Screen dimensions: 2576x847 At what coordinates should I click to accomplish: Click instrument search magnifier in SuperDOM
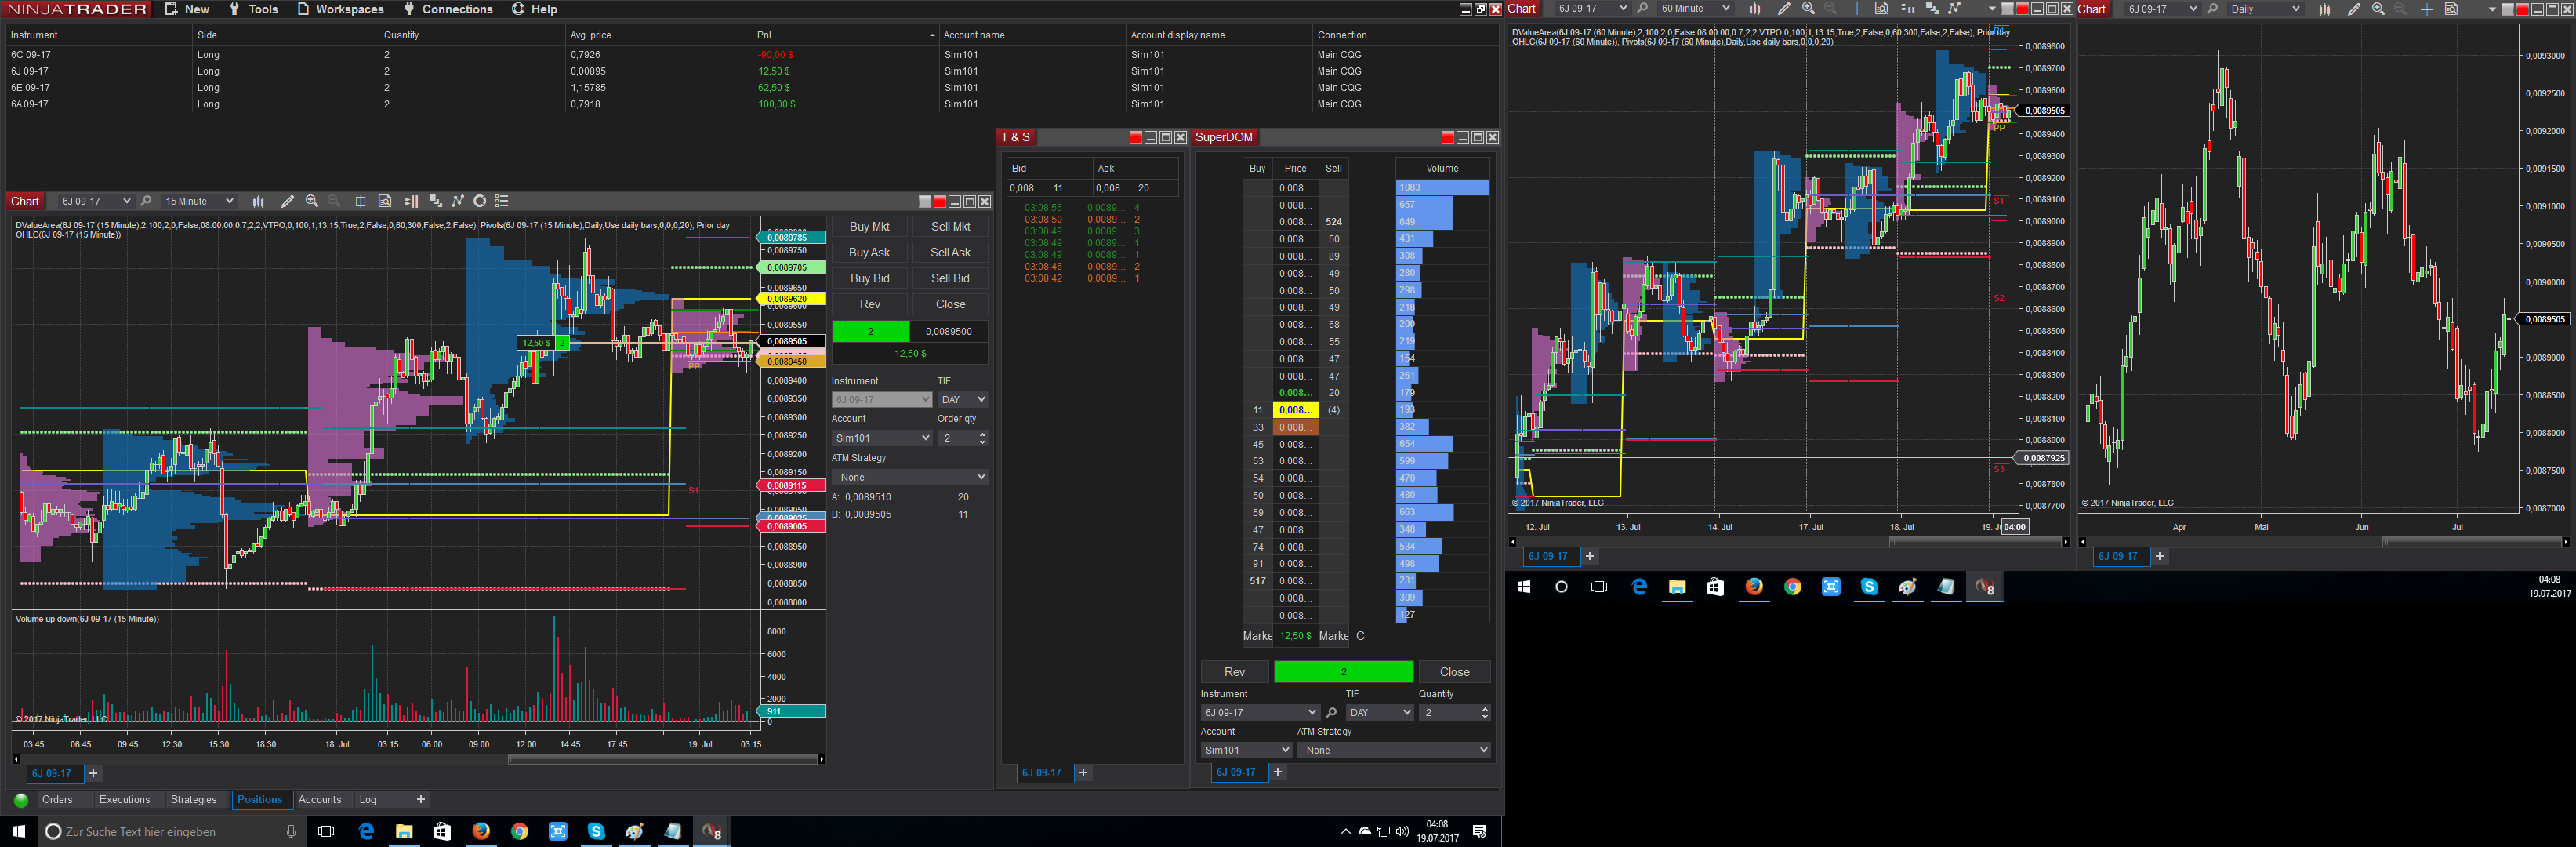click(x=1331, y=713)
